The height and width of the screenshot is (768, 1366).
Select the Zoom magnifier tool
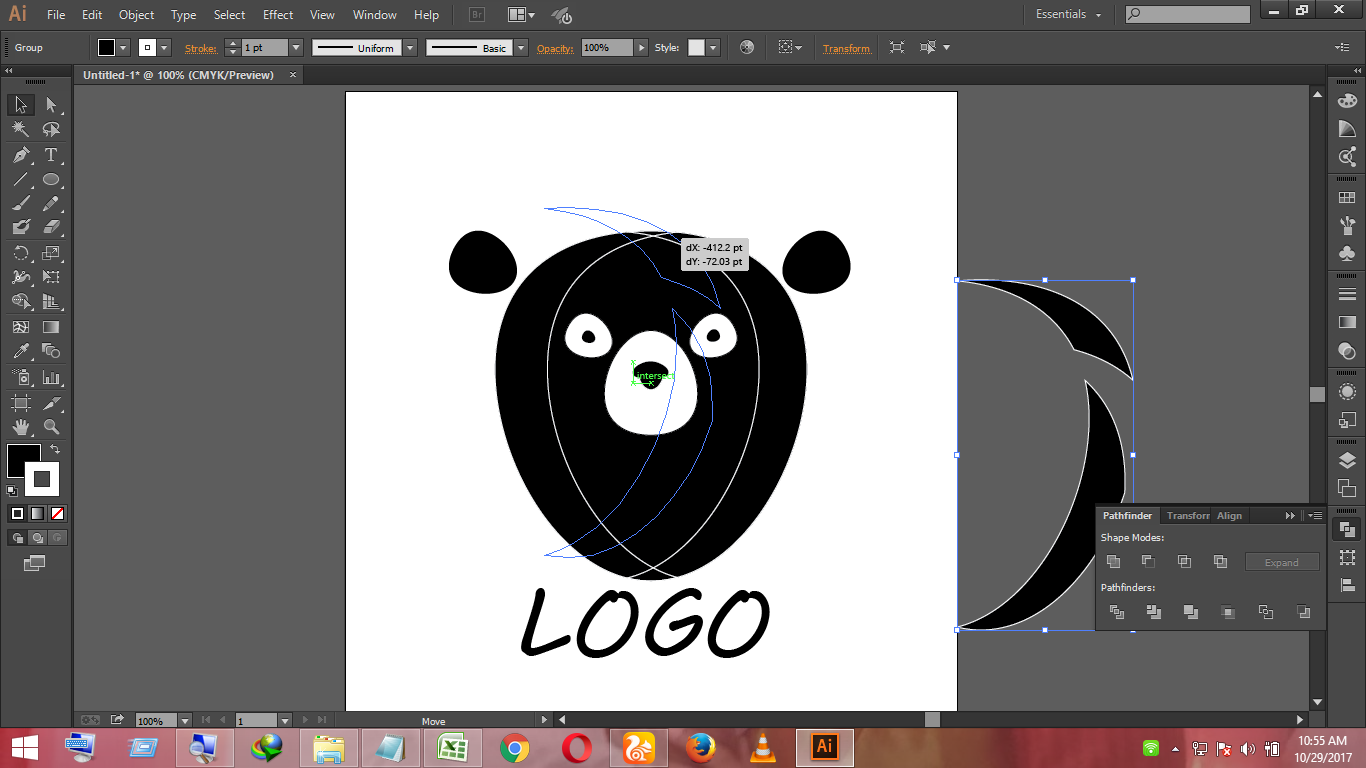tap(51, 427)
